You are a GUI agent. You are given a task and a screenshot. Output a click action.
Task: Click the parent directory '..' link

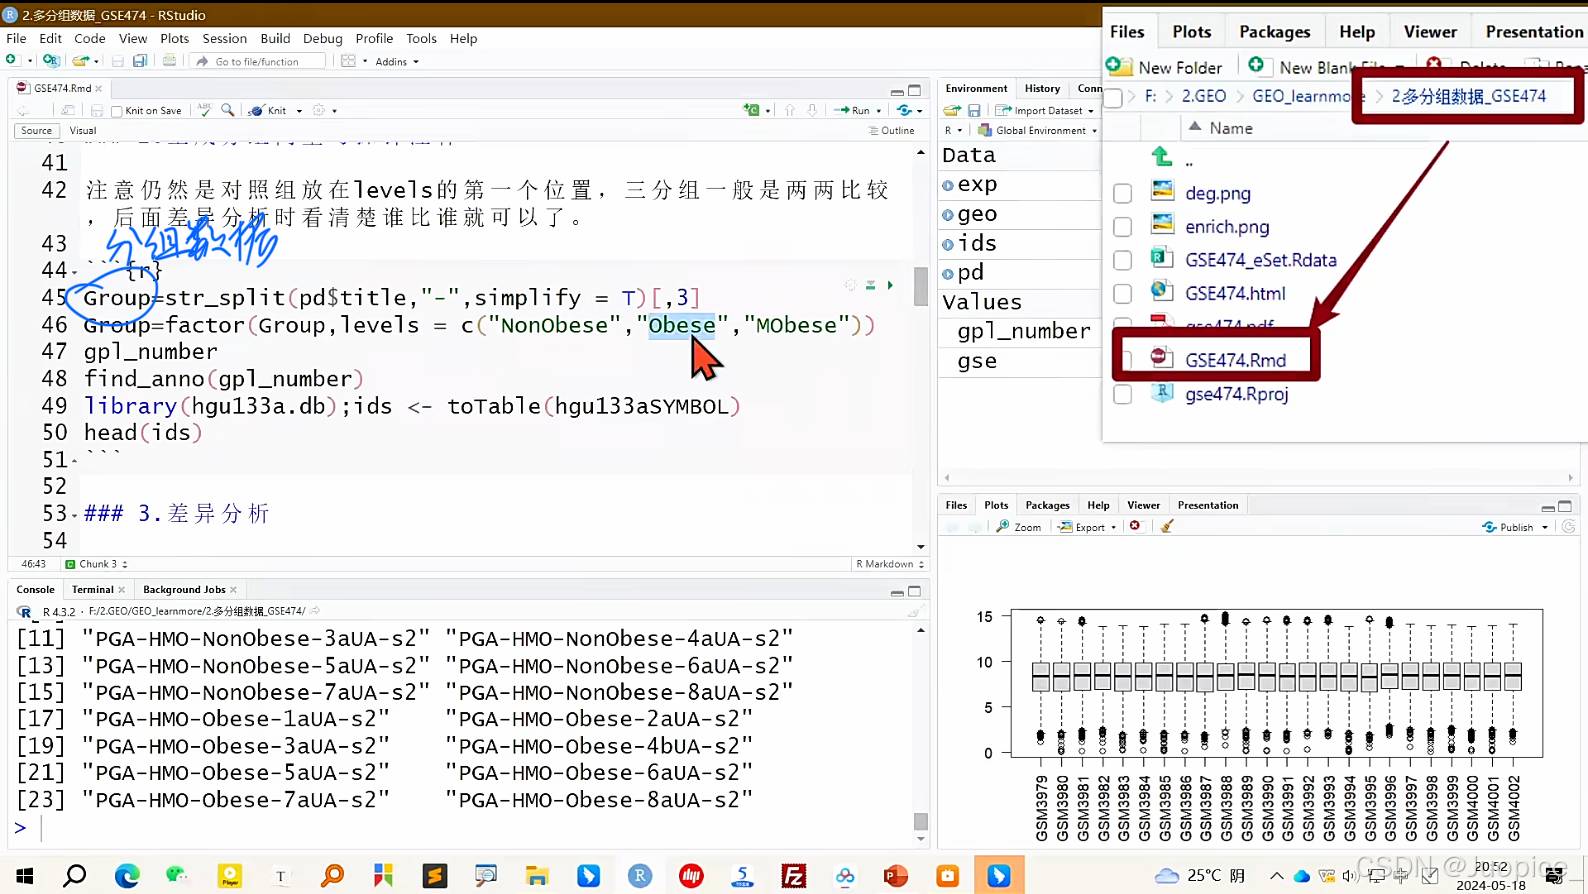click(1188, 160)
